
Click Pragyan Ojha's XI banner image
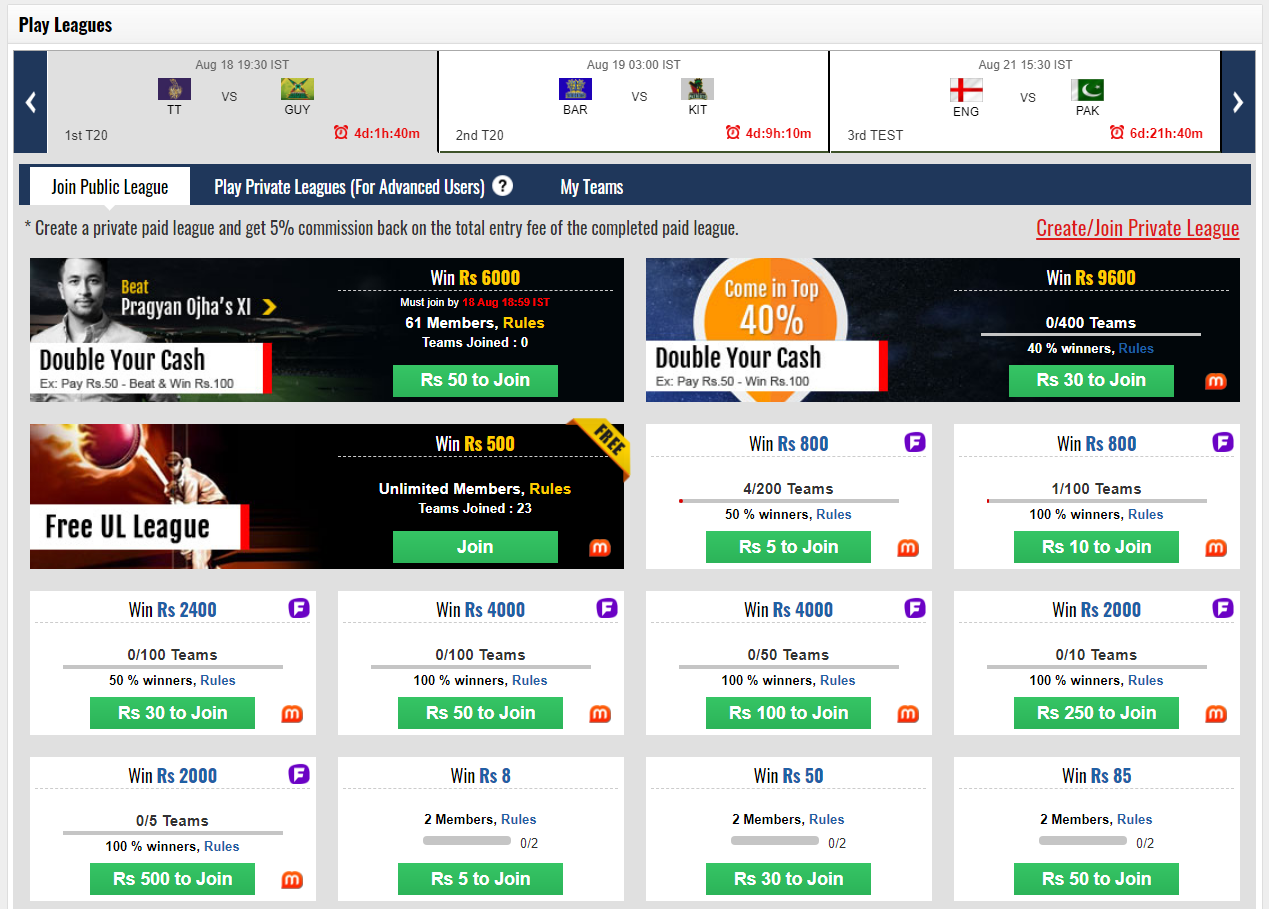click(180, 330)
